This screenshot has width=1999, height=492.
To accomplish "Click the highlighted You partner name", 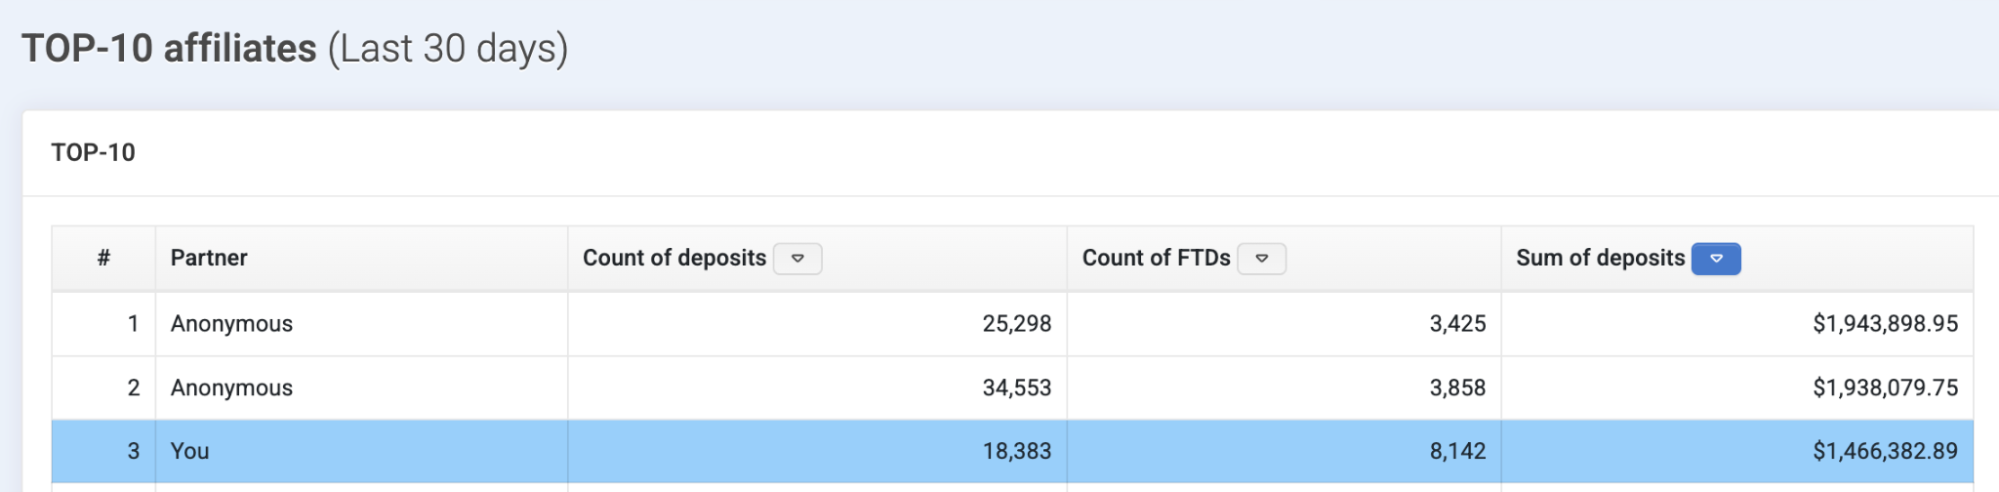I will pos(190,451).
